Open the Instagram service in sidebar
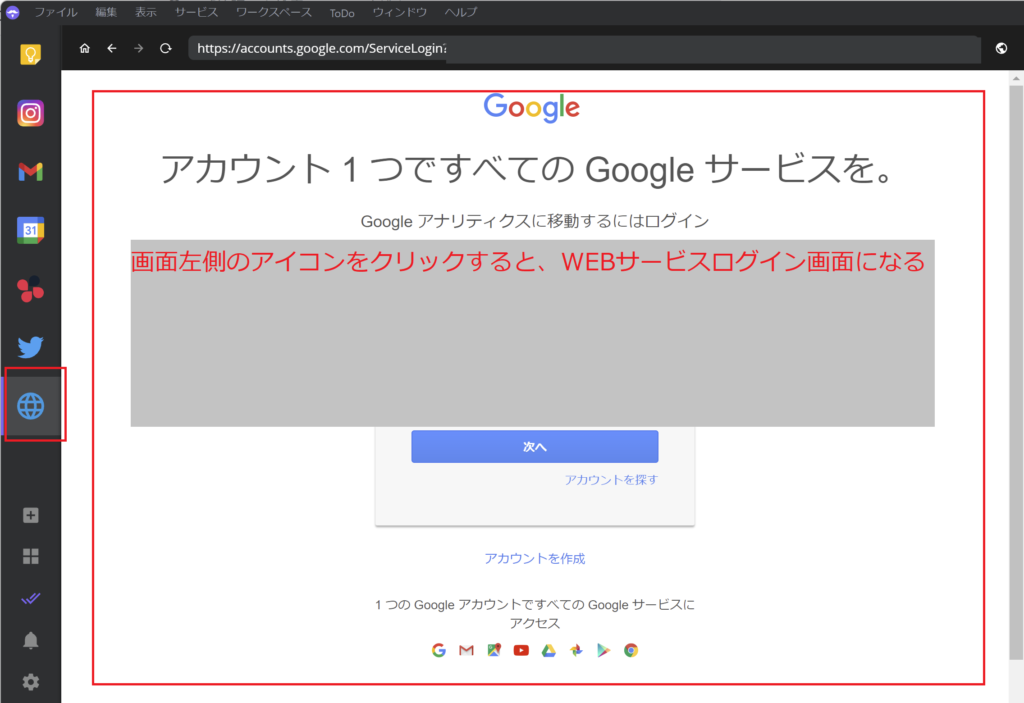1024x703 pixels. pos(31,113)
